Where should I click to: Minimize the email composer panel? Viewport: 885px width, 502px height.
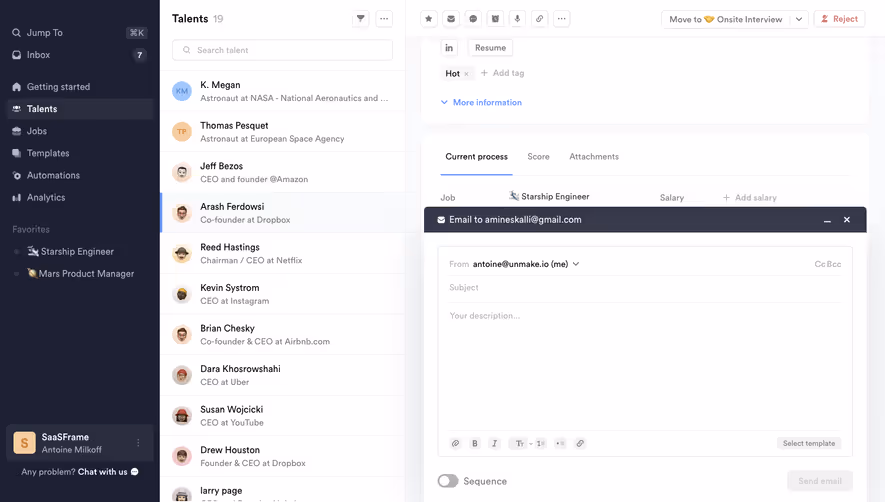tap(827, 220)
